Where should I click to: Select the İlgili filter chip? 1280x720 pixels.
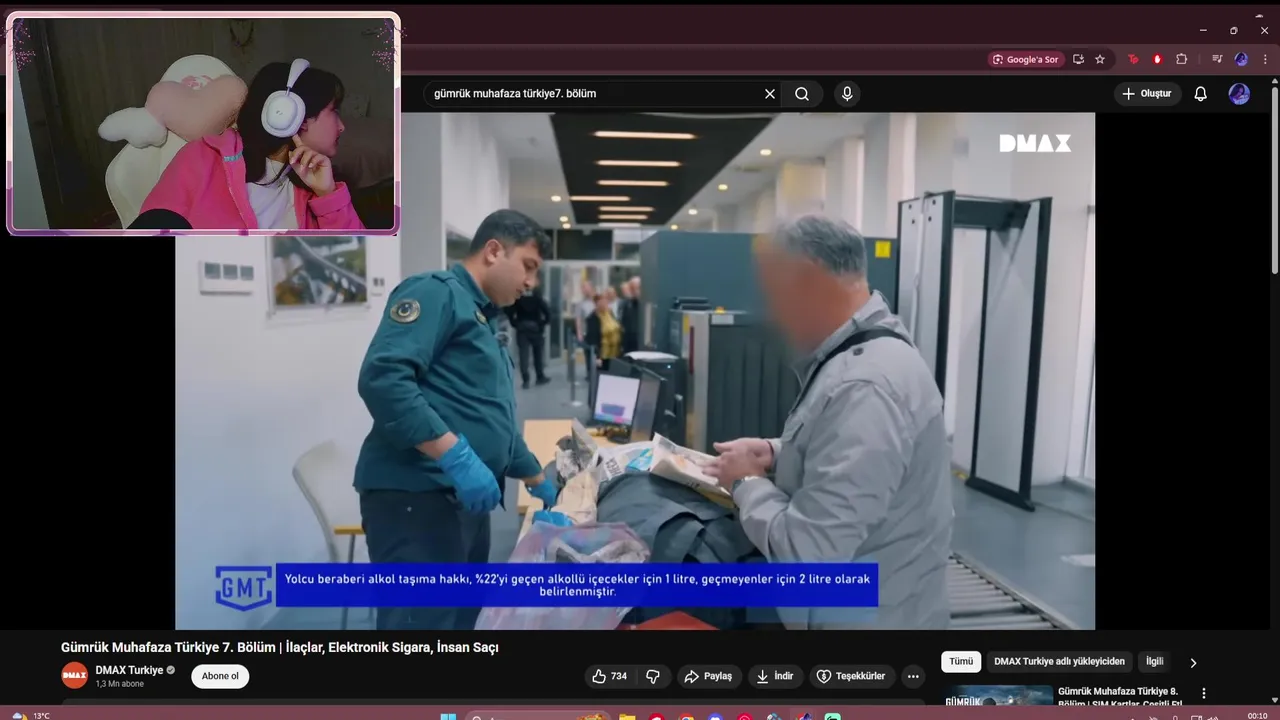[x=1155, y=661]
